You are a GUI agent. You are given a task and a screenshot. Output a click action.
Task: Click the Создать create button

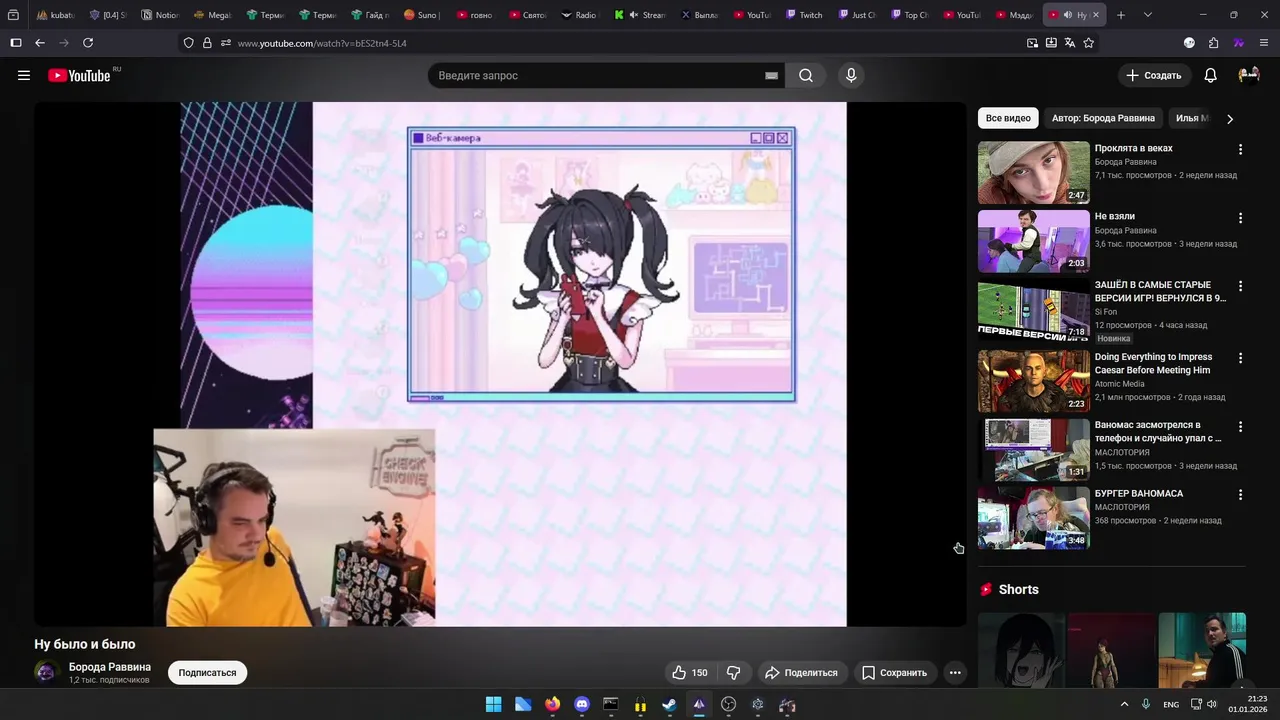click(x=1154, y=75)
